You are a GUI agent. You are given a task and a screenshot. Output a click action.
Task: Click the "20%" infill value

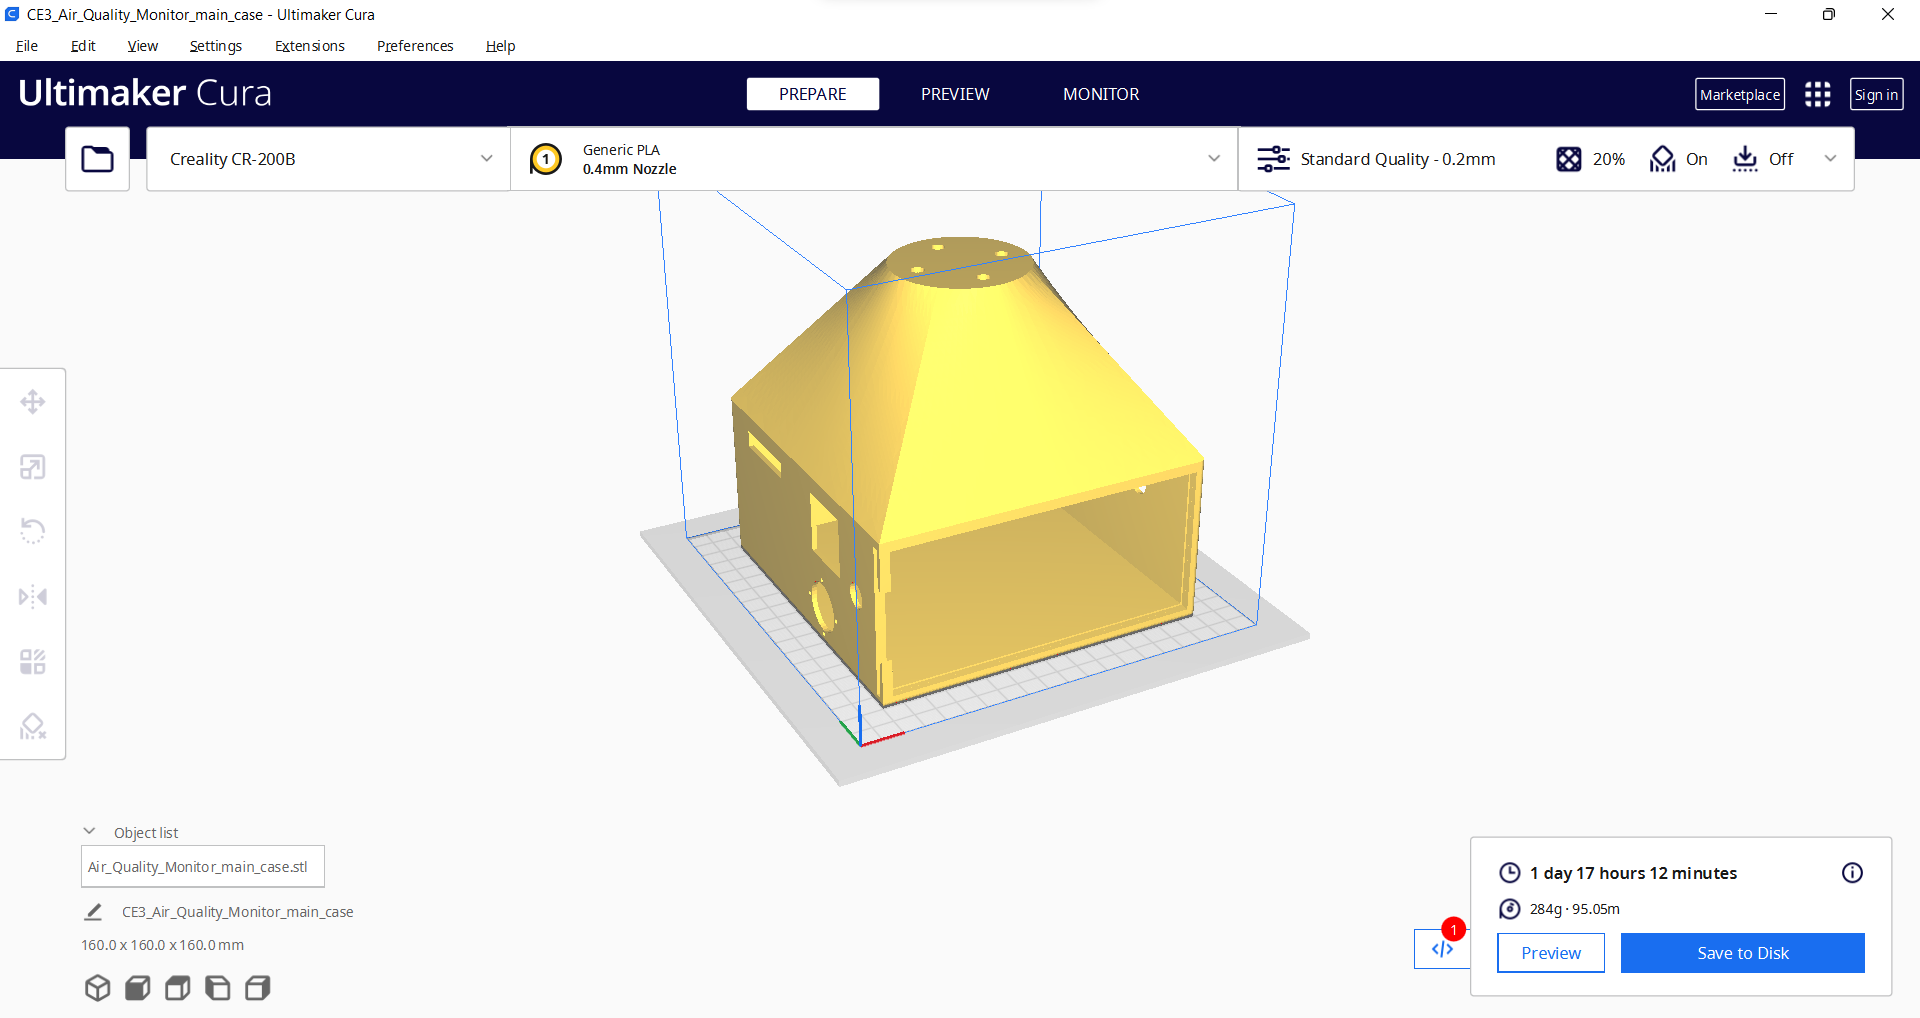[x=1609, y=159]
